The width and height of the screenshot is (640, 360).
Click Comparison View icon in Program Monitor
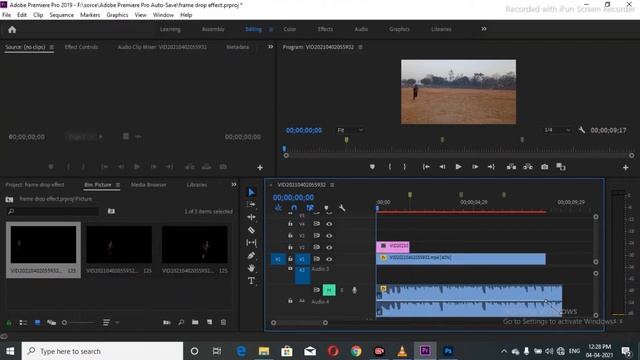(561, 167)
